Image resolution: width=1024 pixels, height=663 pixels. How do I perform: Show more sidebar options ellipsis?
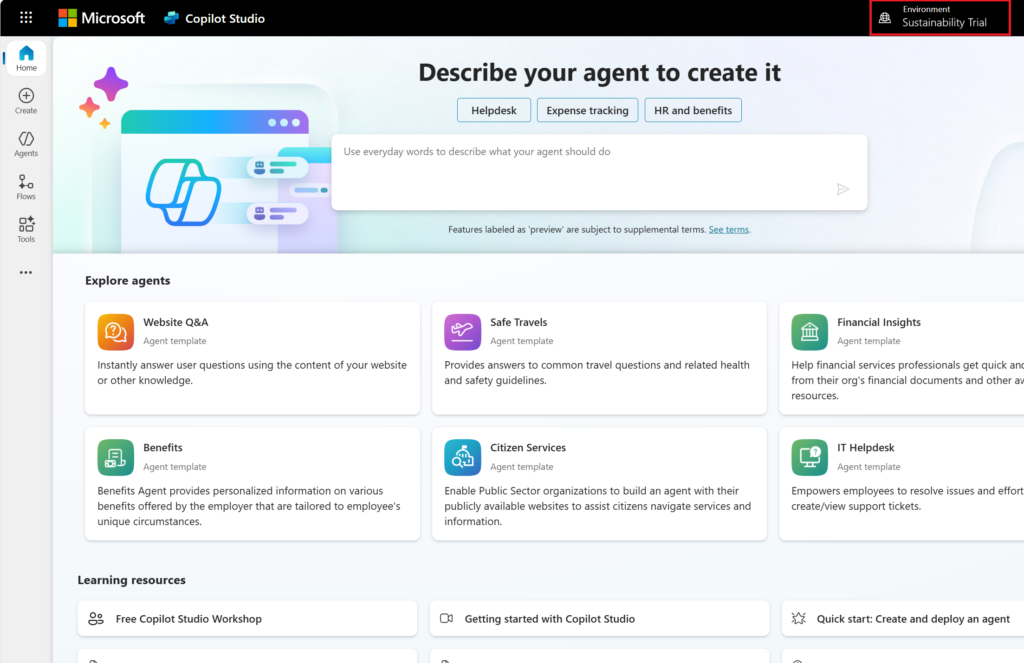pos(26,272)
